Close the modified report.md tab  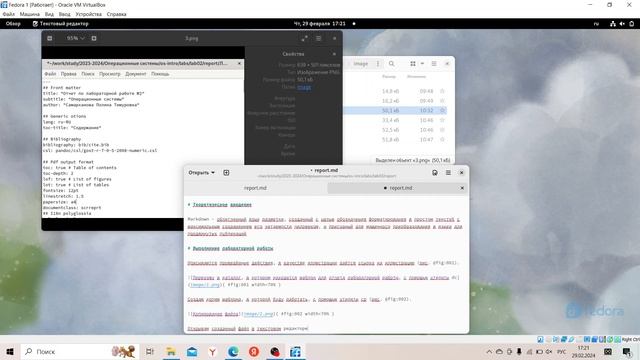coord(462,188)
